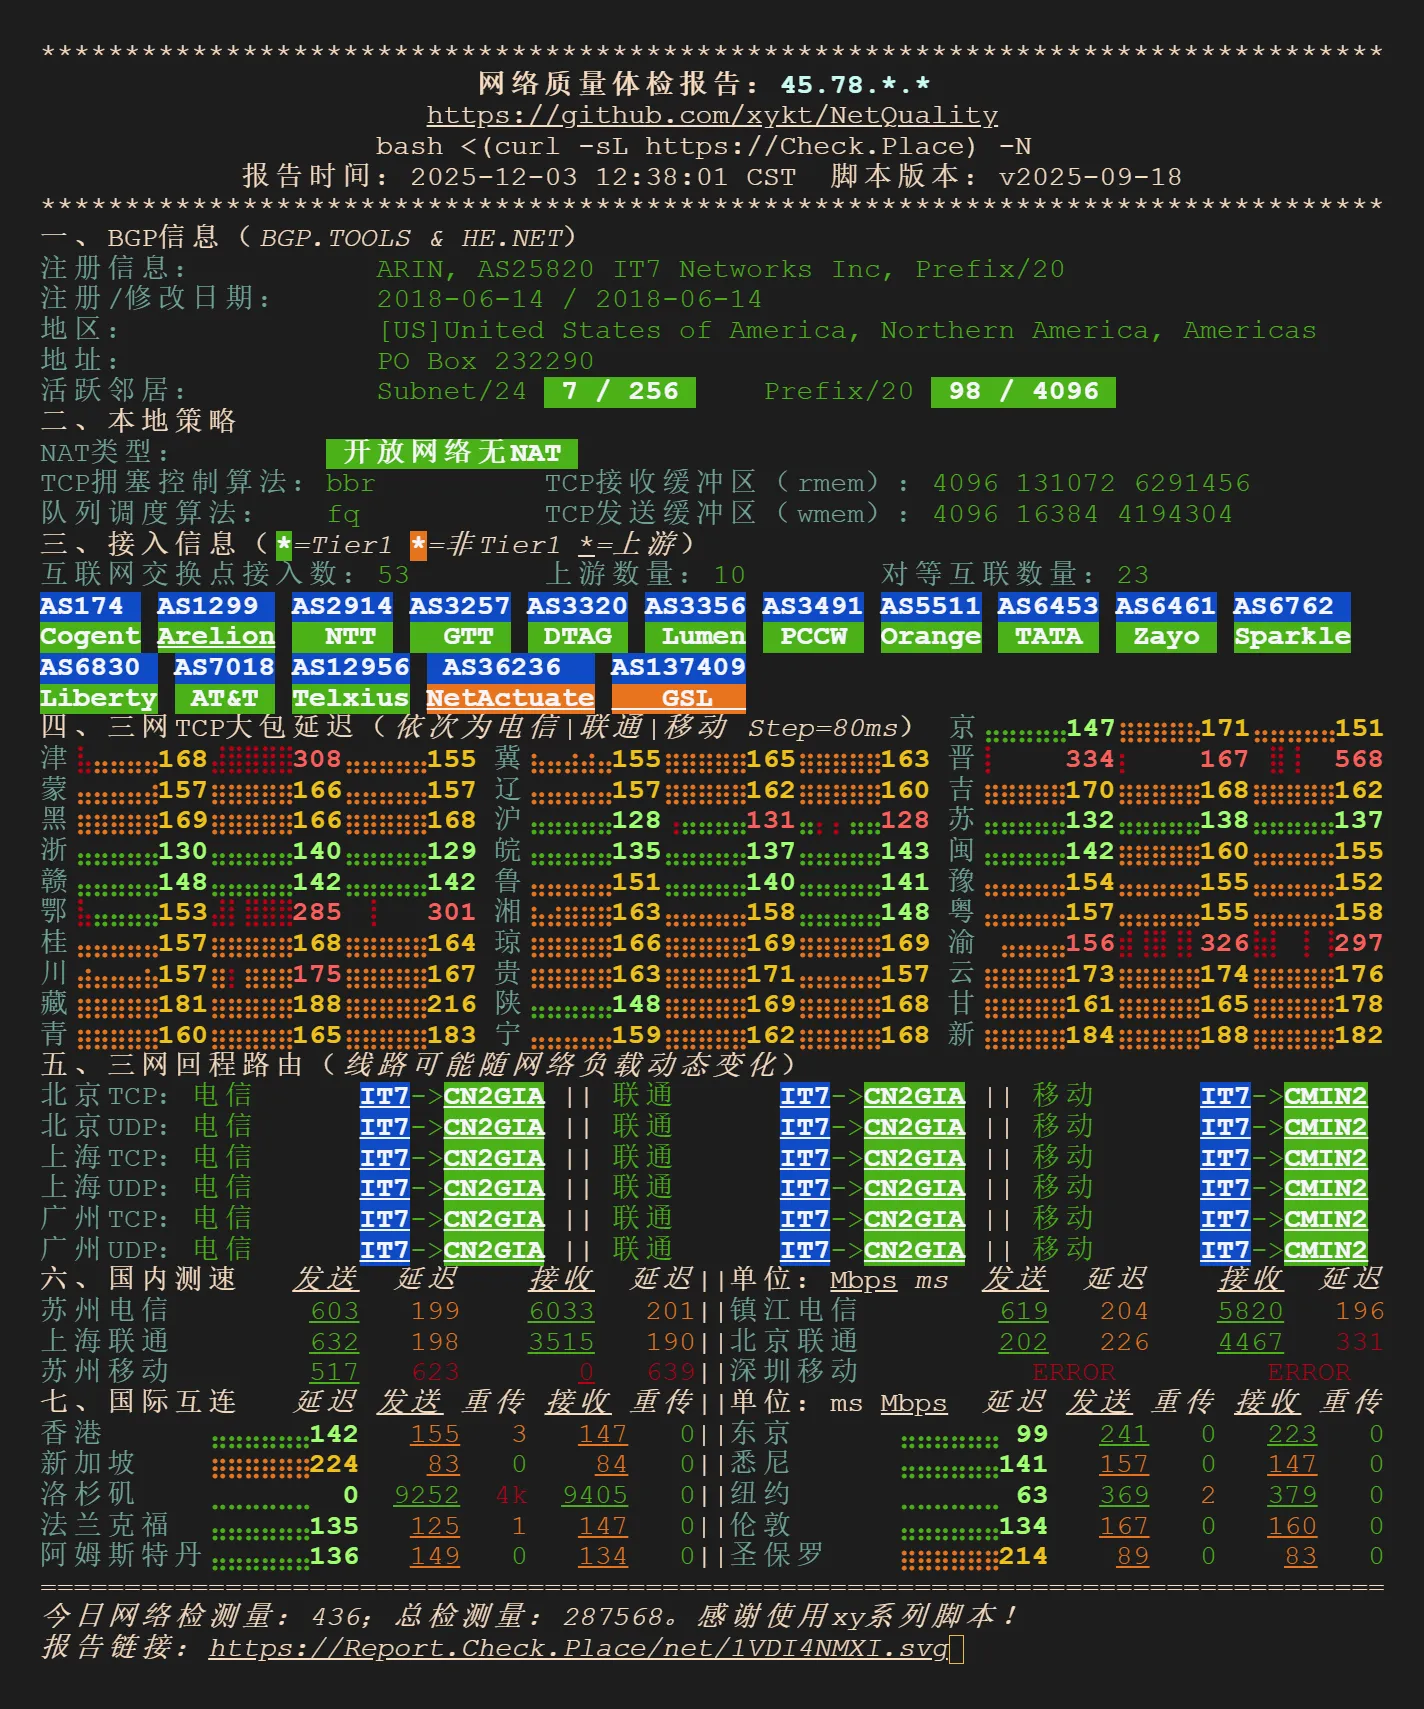Click CMIN2 in the 北京TCP route row
The height and width of the screenshot is (1709, 1424).
[x=1325, y=1096]
